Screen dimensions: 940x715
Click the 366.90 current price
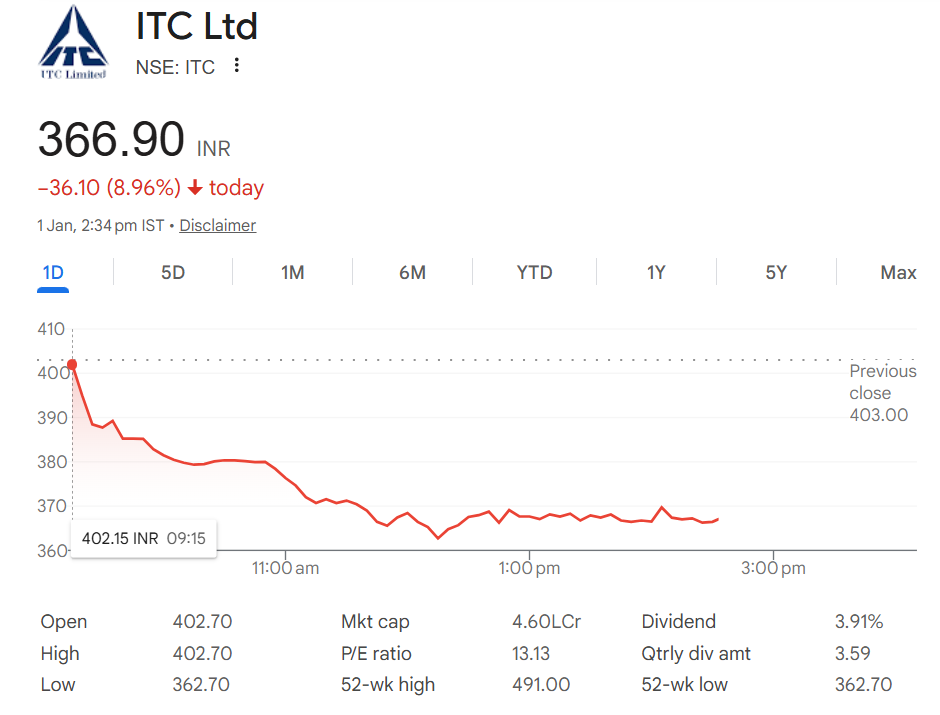(112, 139)
